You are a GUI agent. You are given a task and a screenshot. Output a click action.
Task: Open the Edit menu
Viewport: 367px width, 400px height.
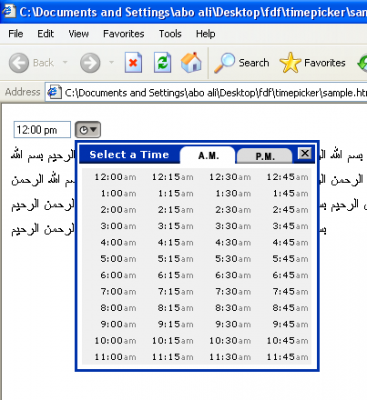45,34
